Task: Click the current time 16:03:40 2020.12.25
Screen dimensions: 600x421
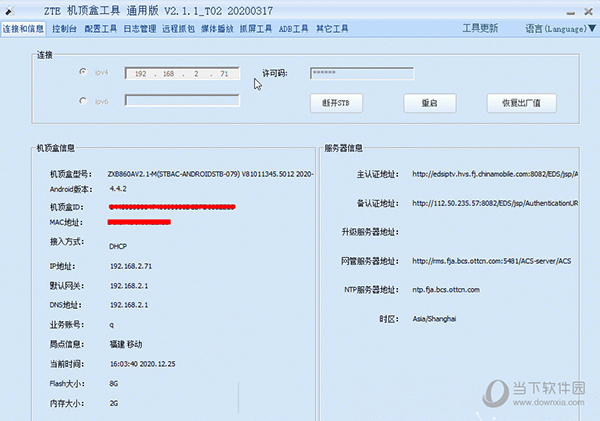Action: 143,364
